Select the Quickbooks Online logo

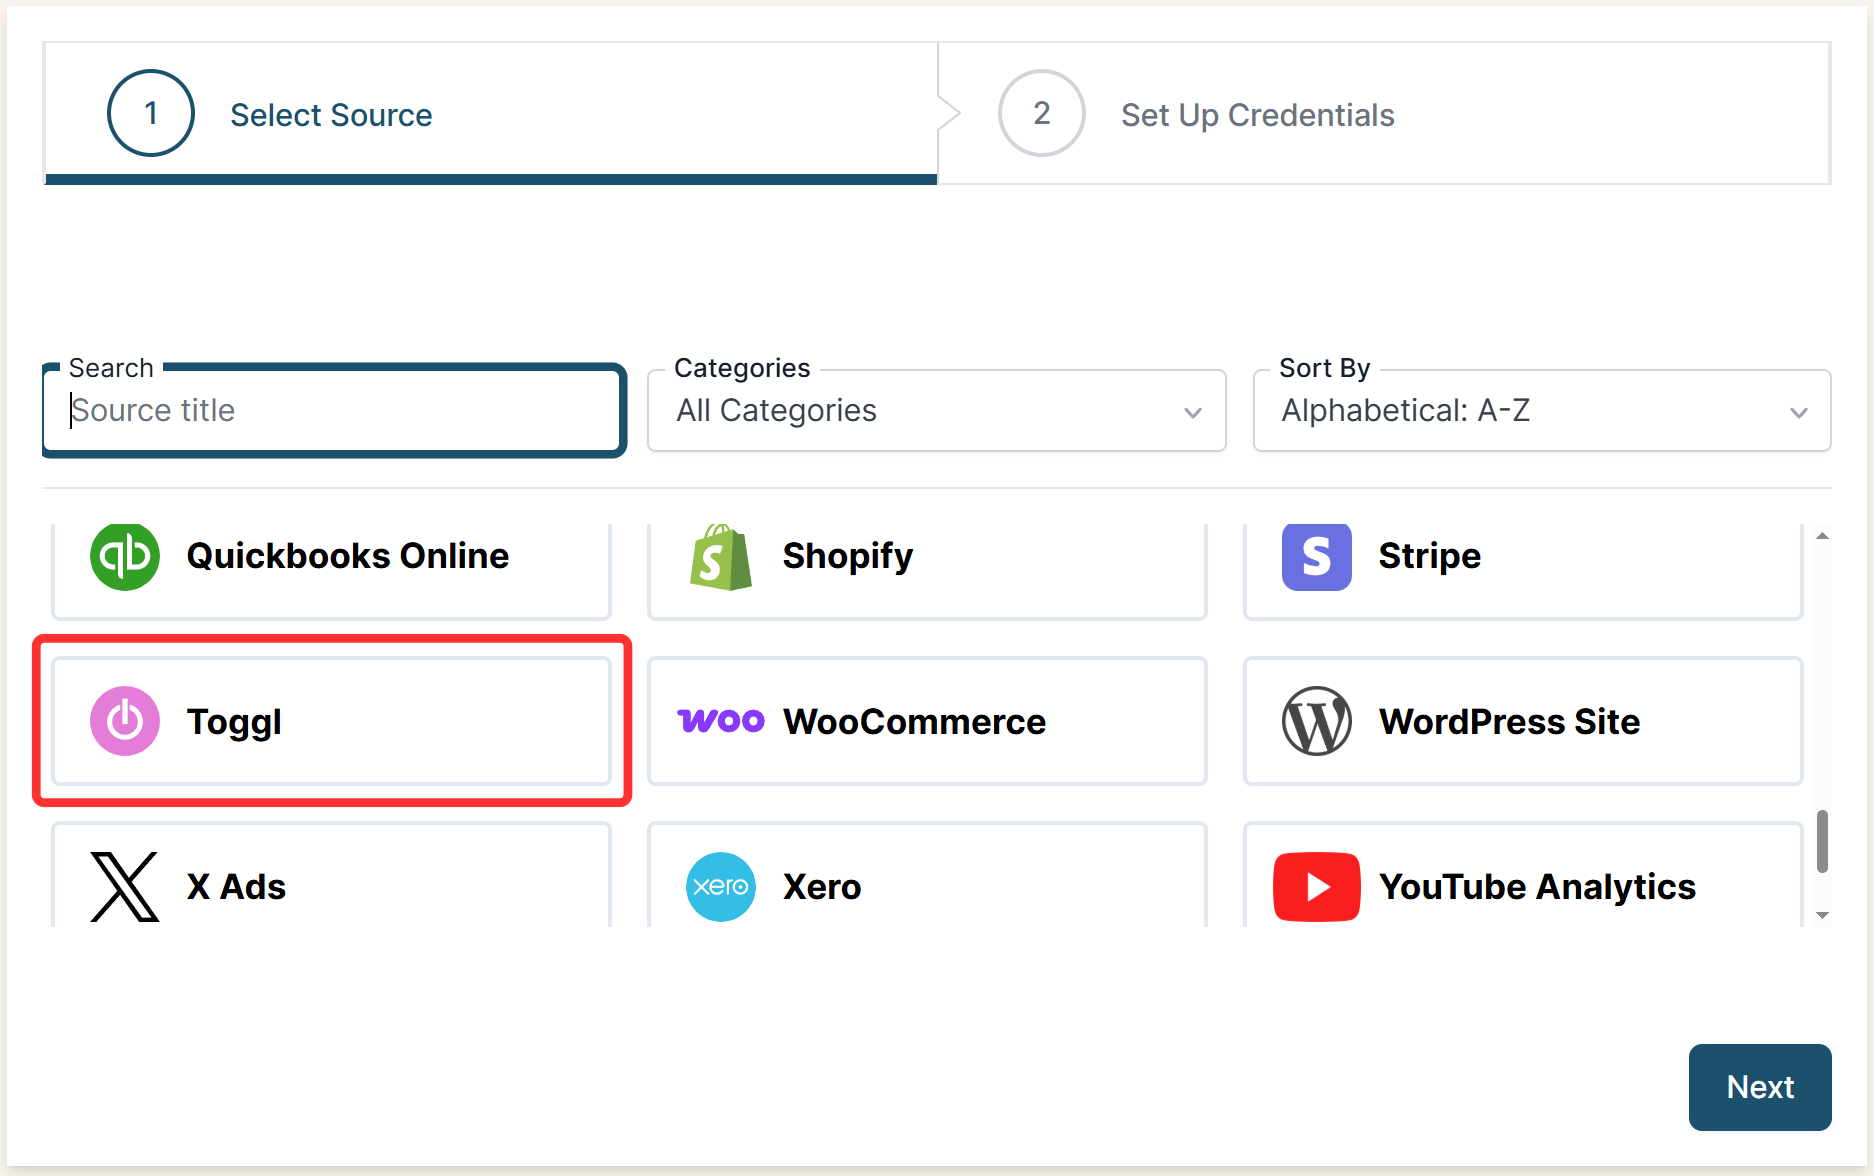(124, 556)
